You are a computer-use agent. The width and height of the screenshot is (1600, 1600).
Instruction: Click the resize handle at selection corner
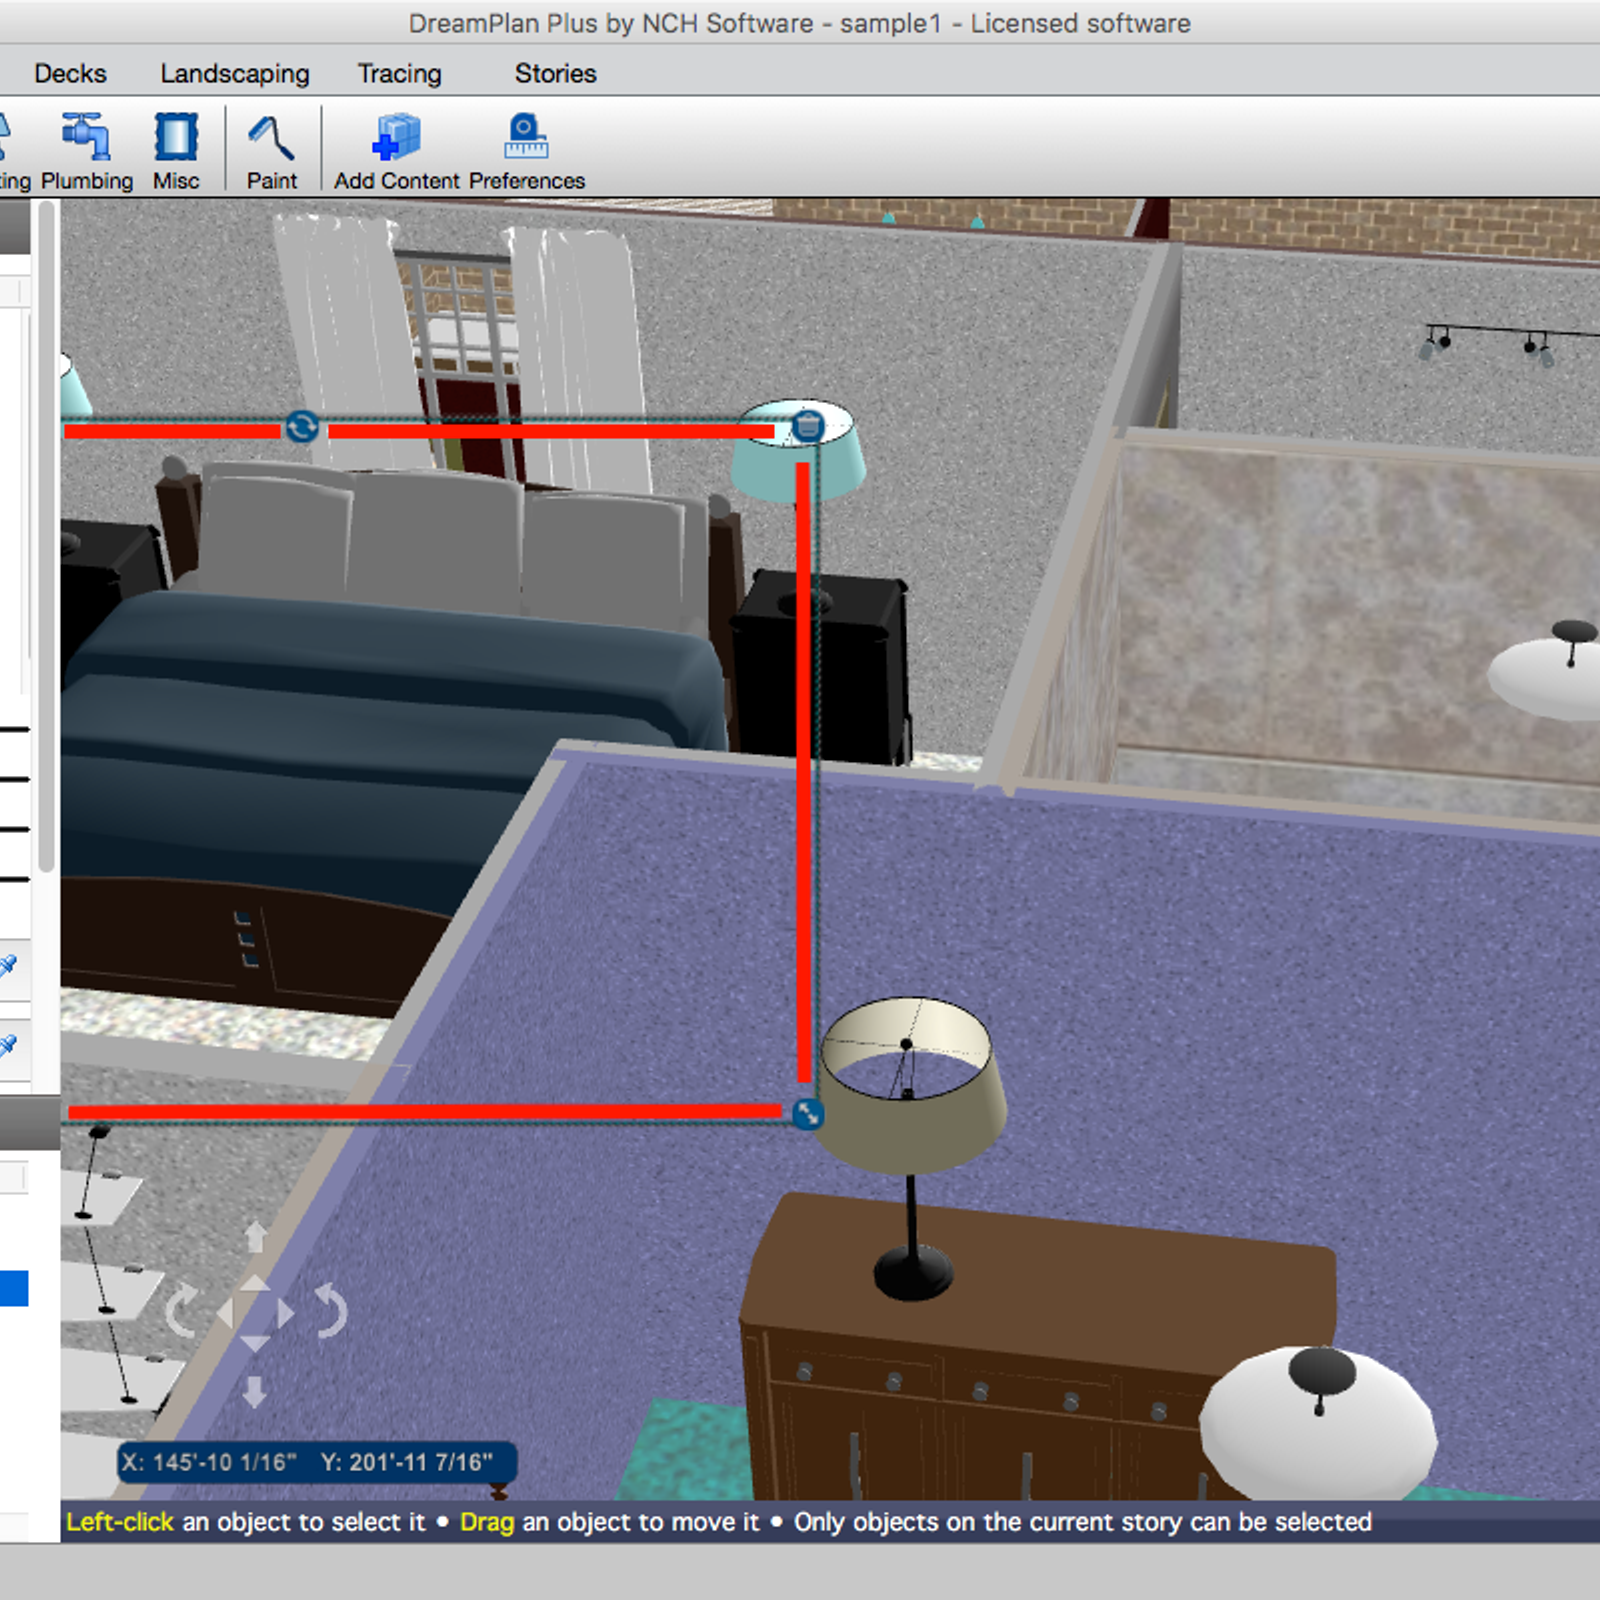[x=808, y=1113]
